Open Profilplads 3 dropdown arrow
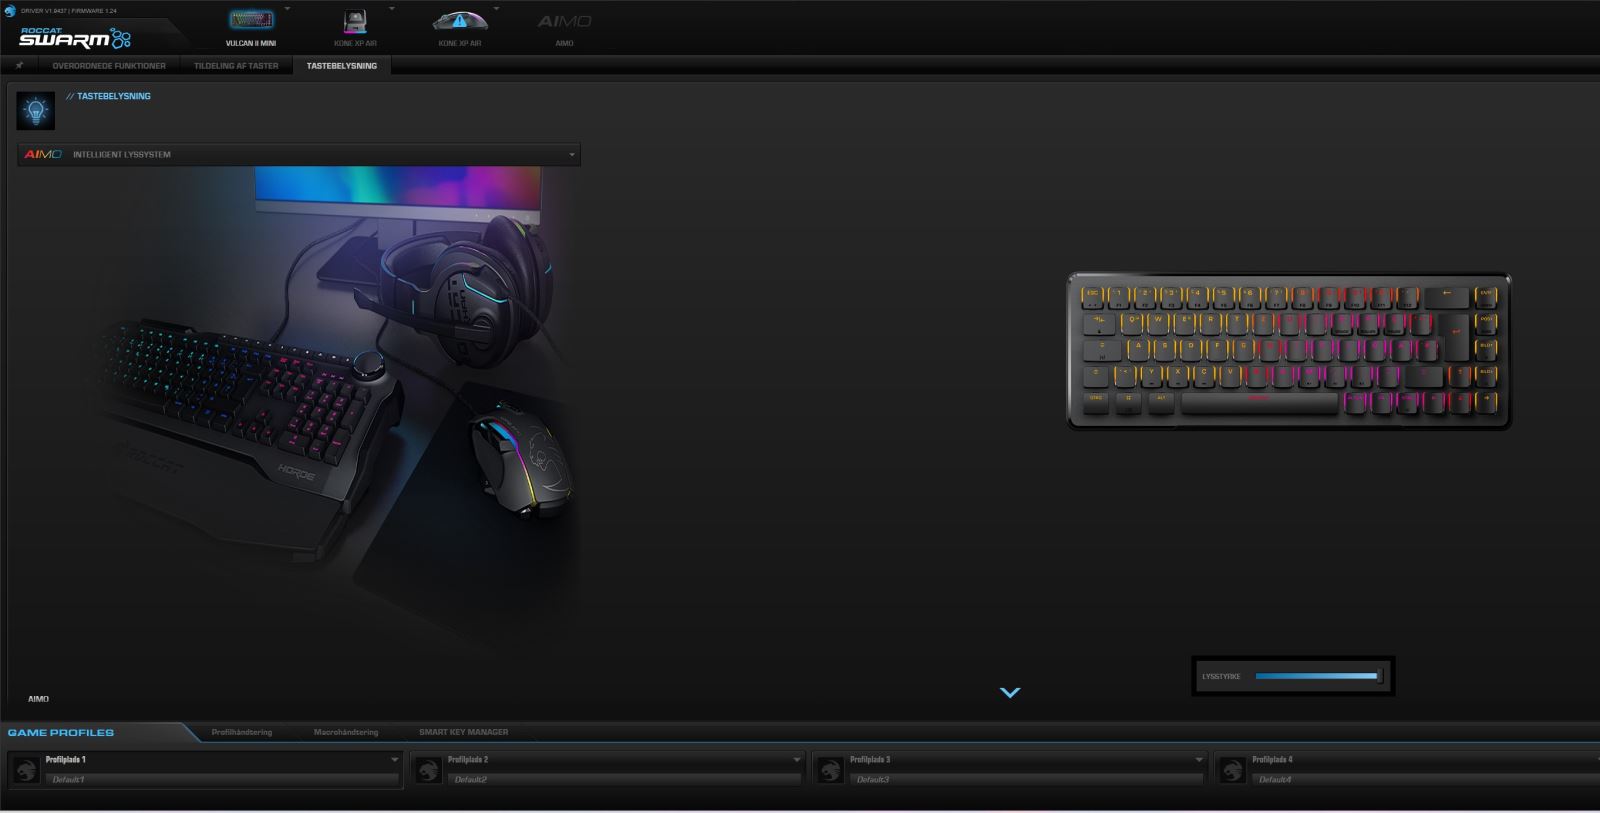The width and height of the screenshot is (1600, 813). [1198, 760]
